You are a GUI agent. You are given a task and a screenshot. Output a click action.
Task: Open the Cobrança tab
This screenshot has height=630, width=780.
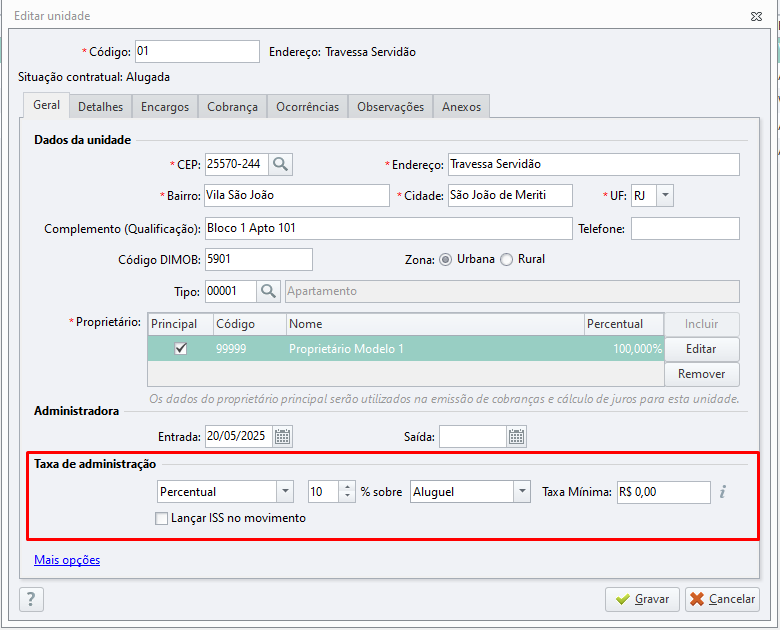(x=232, y=106)
